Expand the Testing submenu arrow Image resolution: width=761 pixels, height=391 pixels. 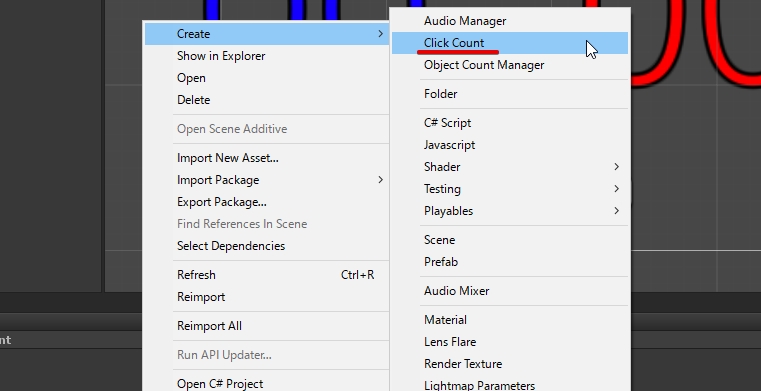tap(616, 189)
